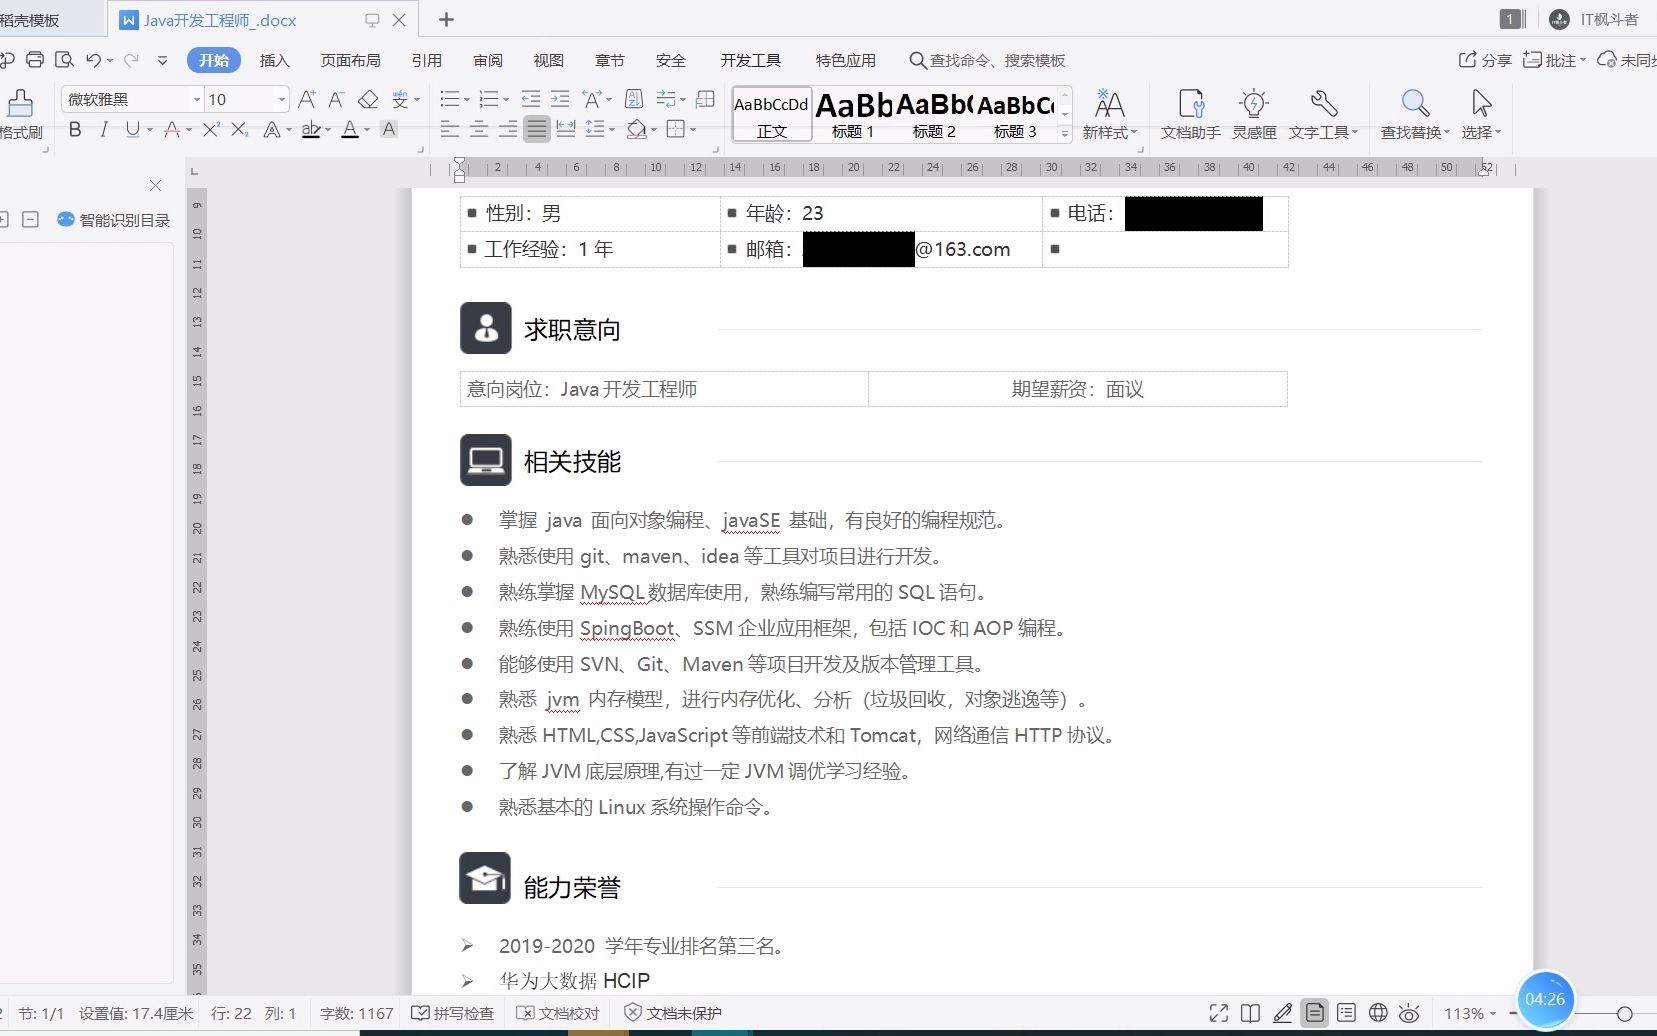1657x1036 pixels.
Task: Open the 审阅 review tab
Action: (x=486, y=60)
